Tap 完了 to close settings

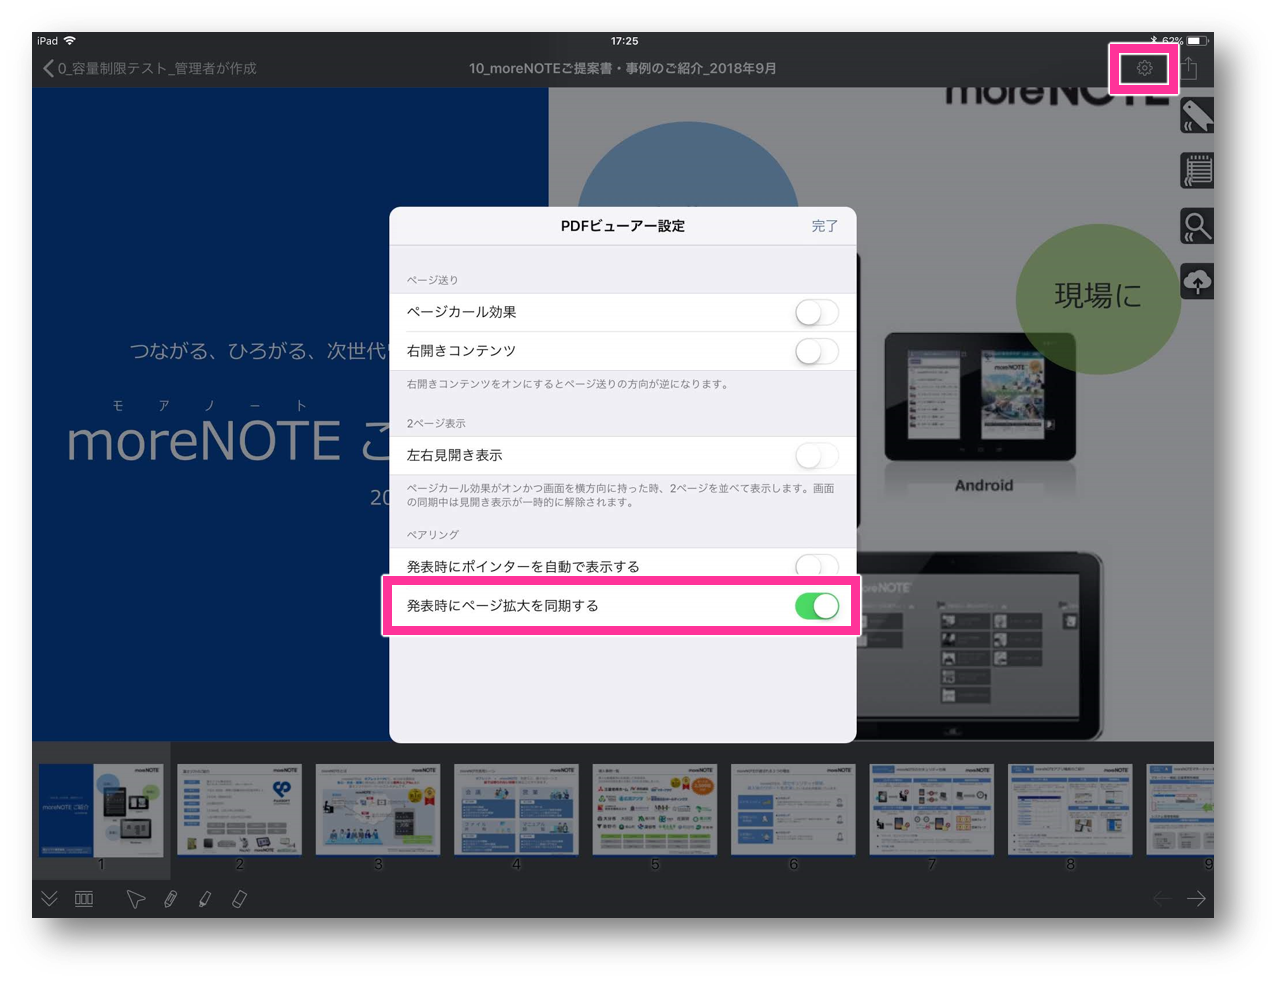[x=825, y=226]
